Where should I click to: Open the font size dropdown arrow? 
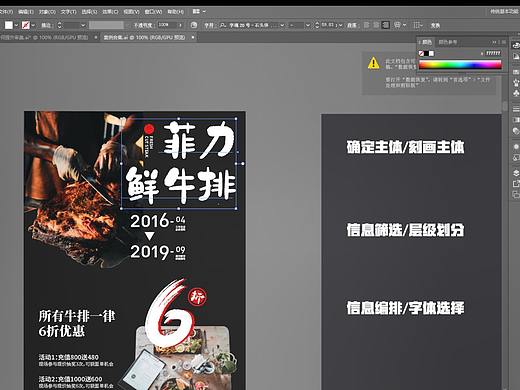tap(340, 25)
